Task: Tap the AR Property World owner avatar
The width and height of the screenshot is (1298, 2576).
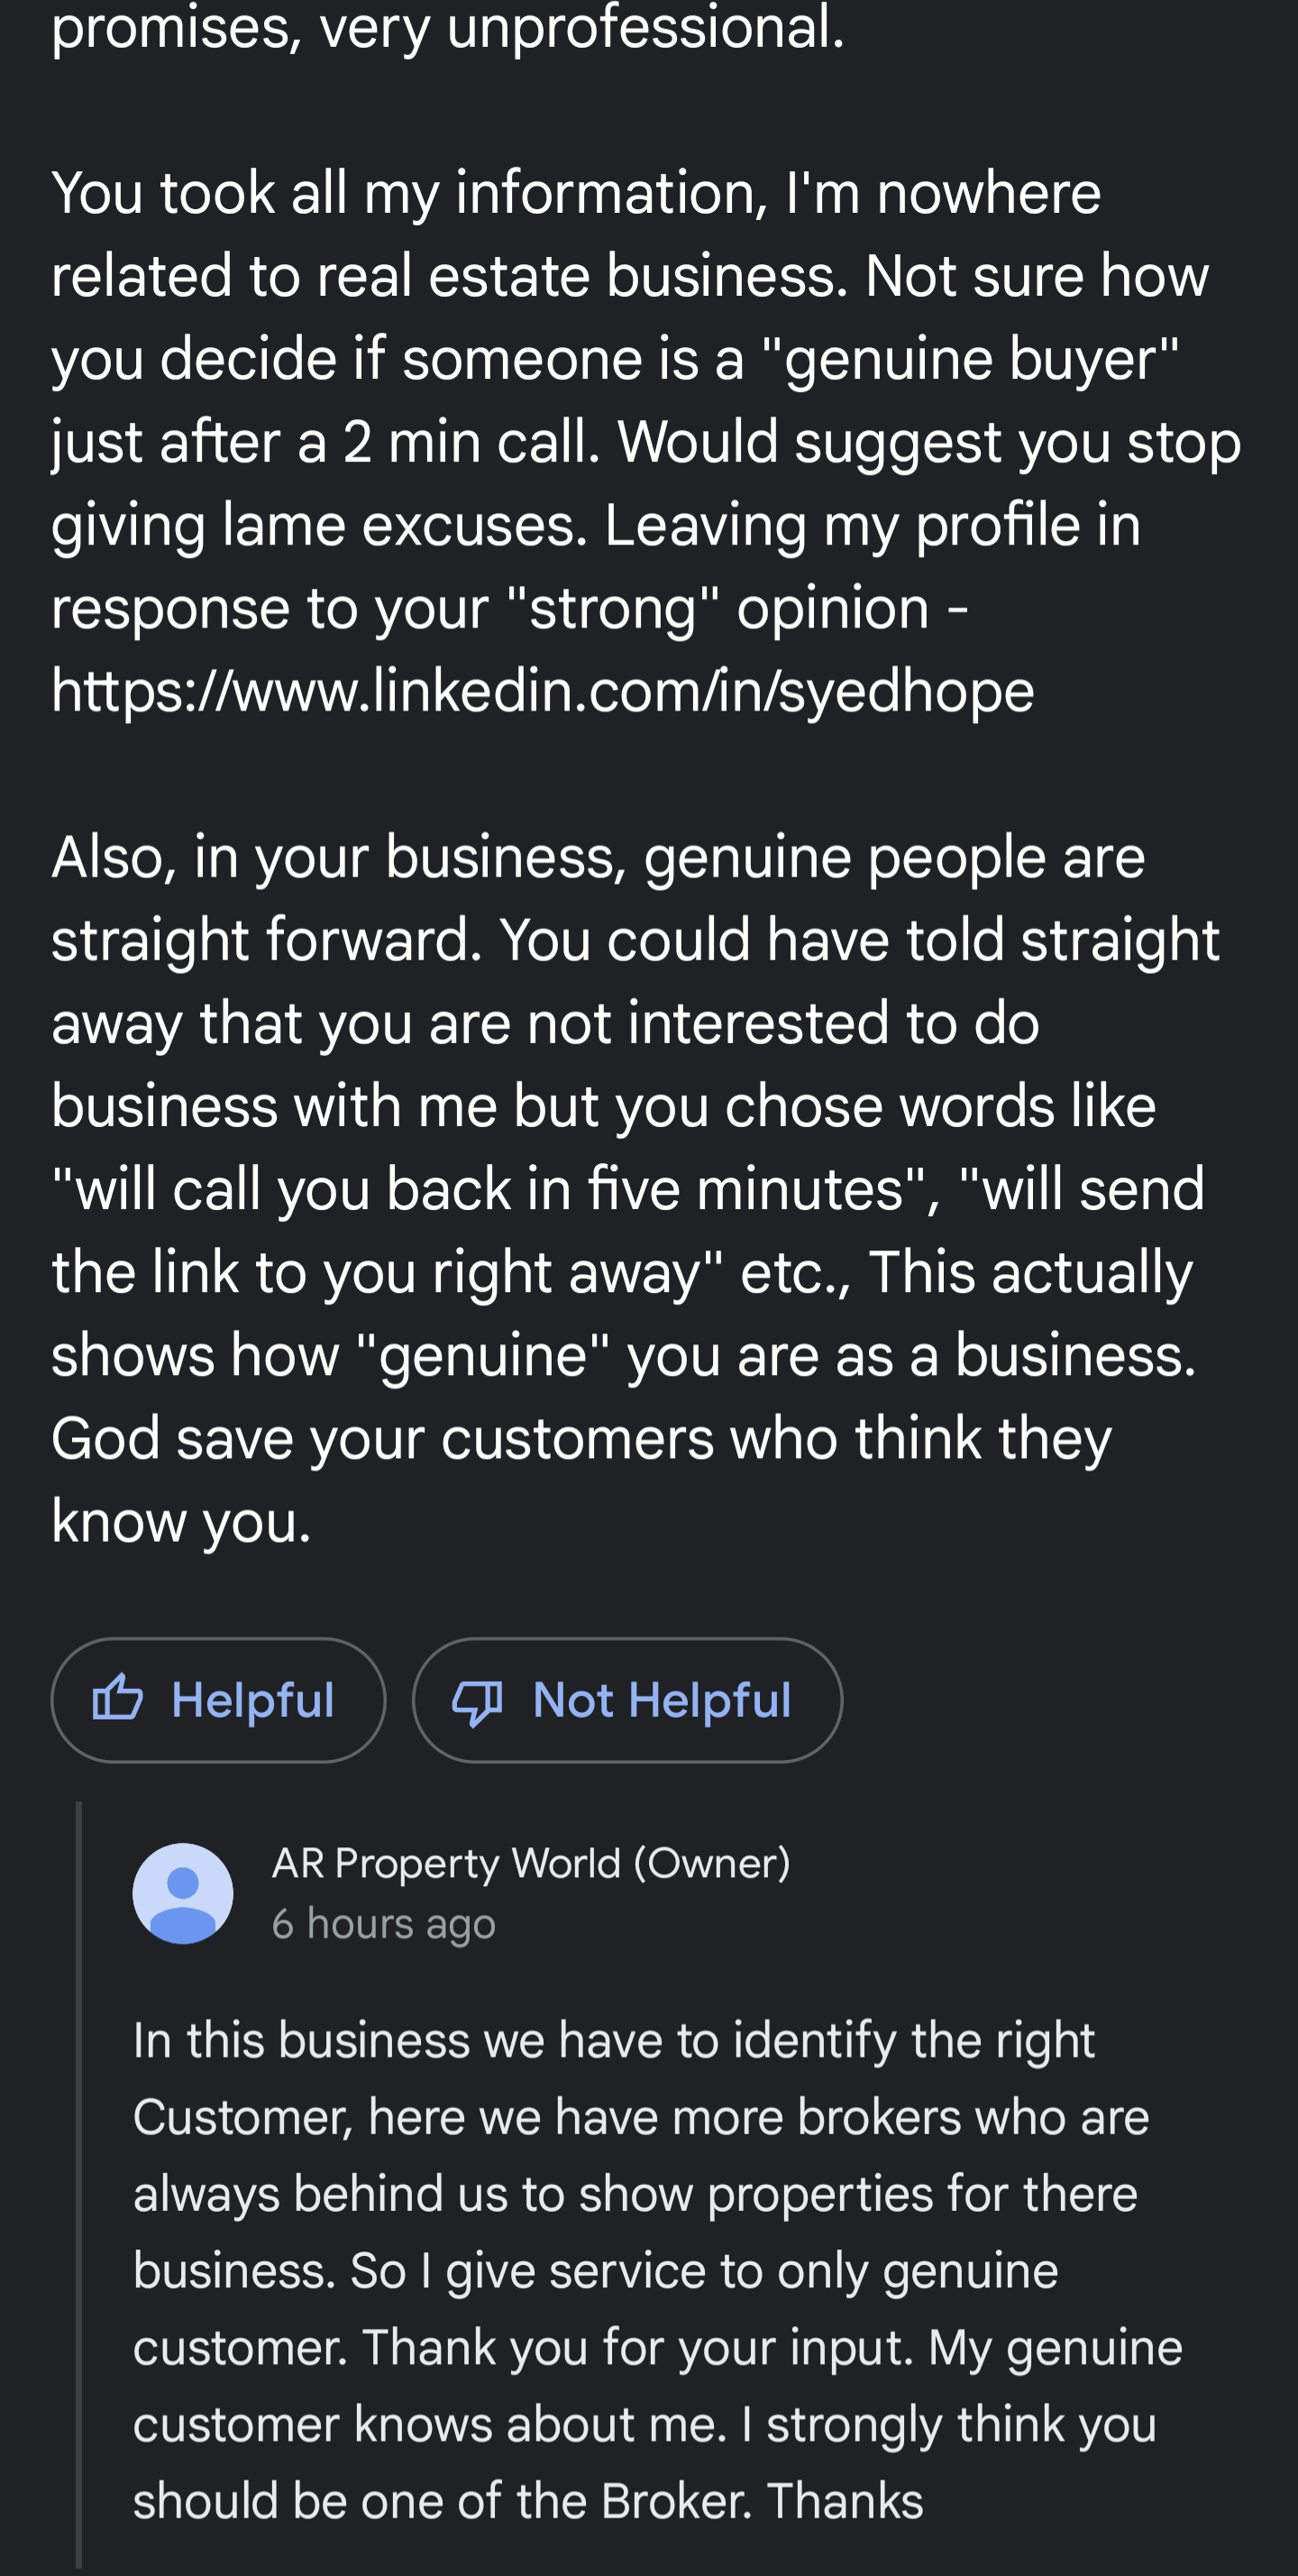Action: pyautogui.click(x=183, y=1893)
